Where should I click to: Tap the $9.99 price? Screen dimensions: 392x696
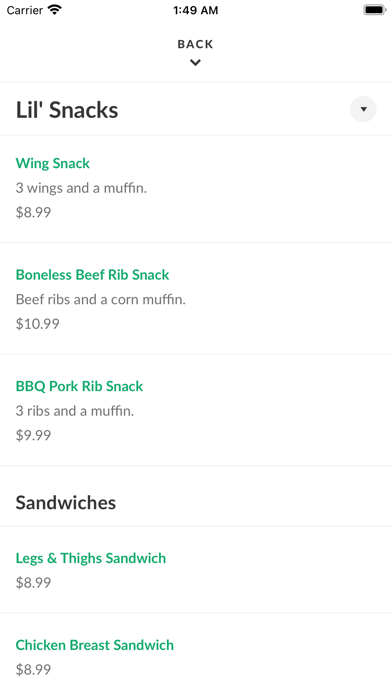click(33, 435)
